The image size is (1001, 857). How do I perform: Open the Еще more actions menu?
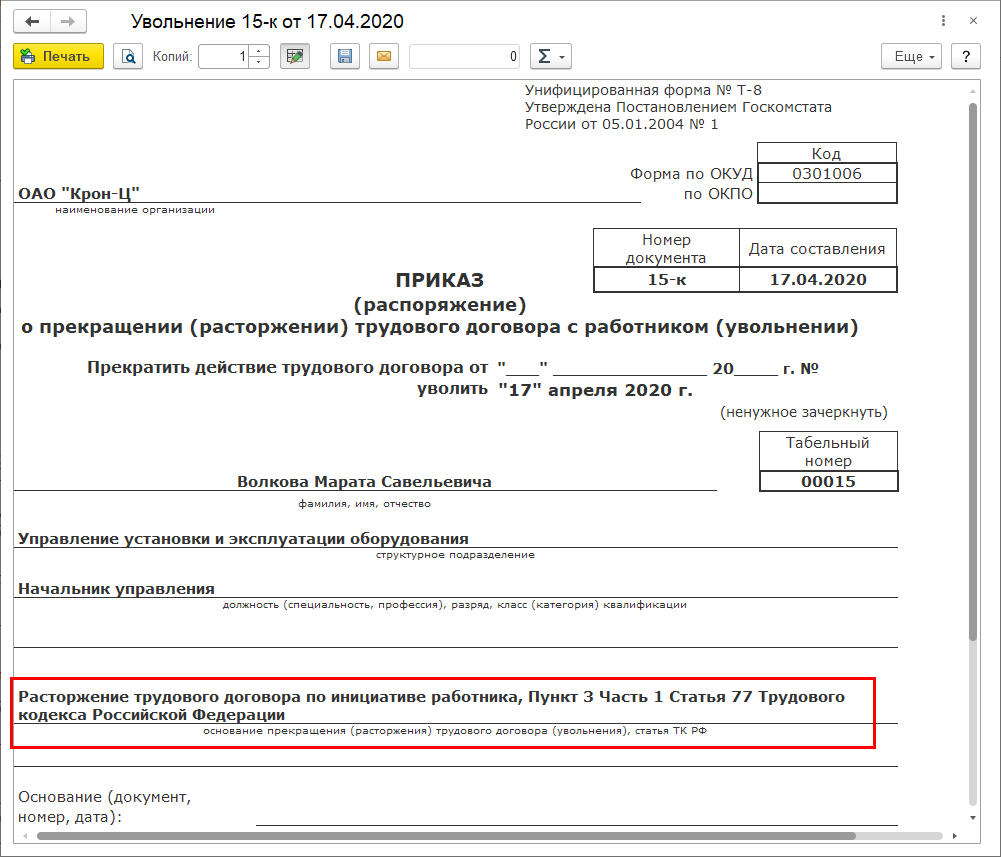coord(911,56)
